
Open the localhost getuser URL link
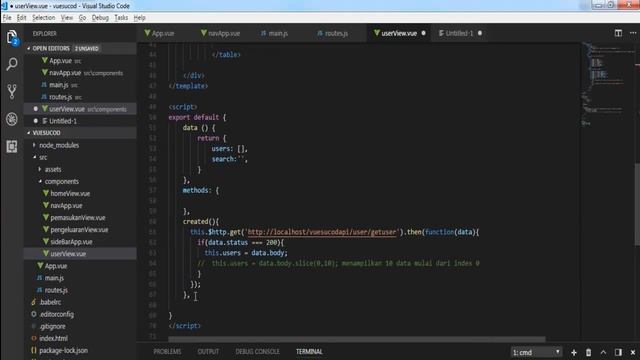pyautogui.click(x=322, y=232)
